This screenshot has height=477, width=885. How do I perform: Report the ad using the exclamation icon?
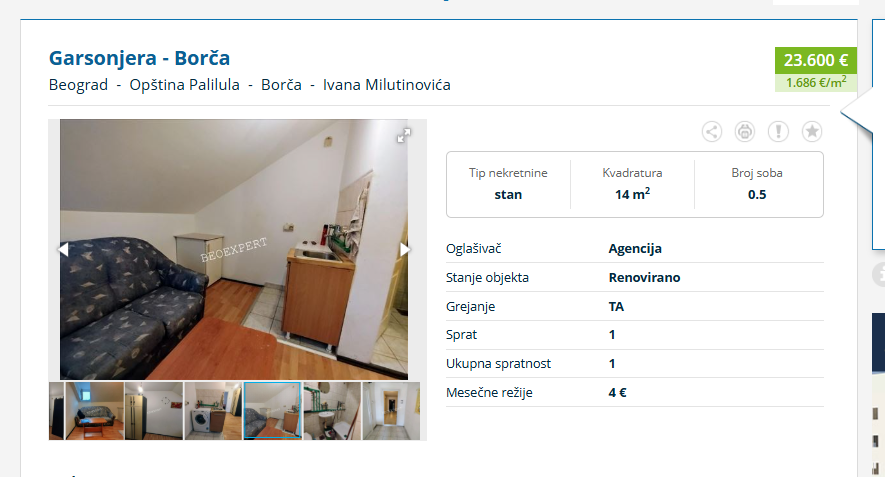[778, 132]
